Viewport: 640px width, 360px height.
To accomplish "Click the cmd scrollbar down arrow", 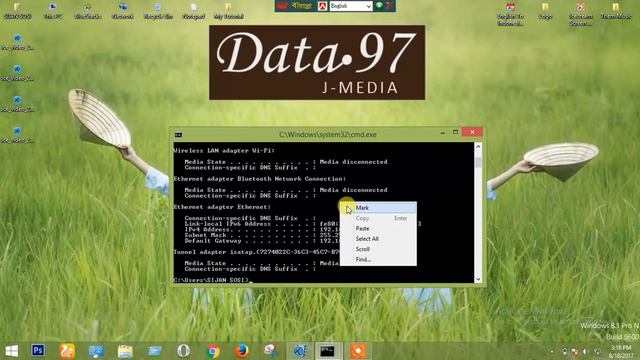I will point(478,279).
